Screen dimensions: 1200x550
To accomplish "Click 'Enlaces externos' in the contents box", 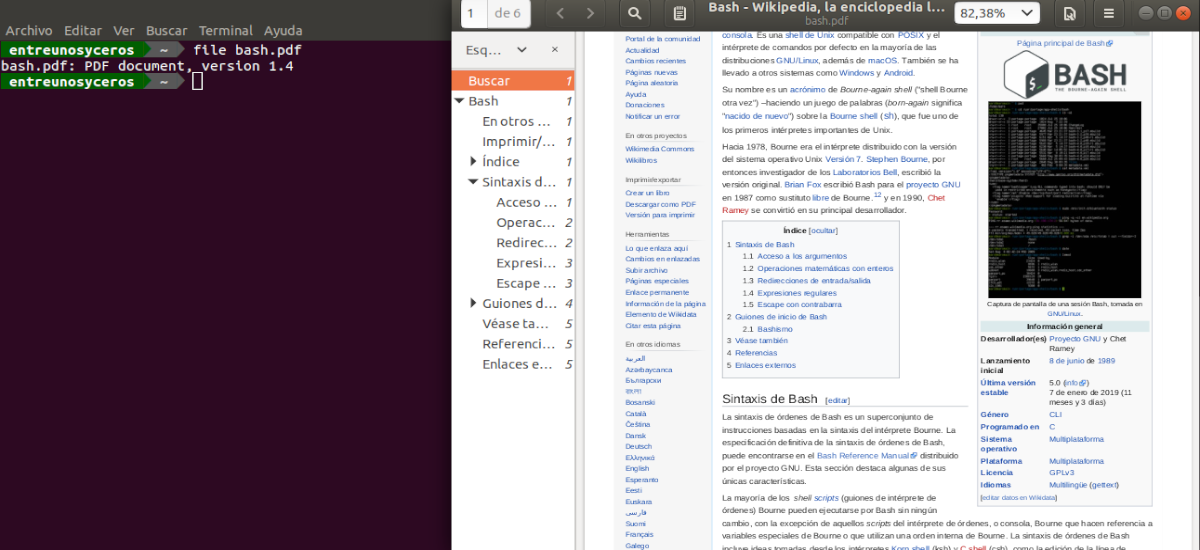I will (x=765, y=365).
